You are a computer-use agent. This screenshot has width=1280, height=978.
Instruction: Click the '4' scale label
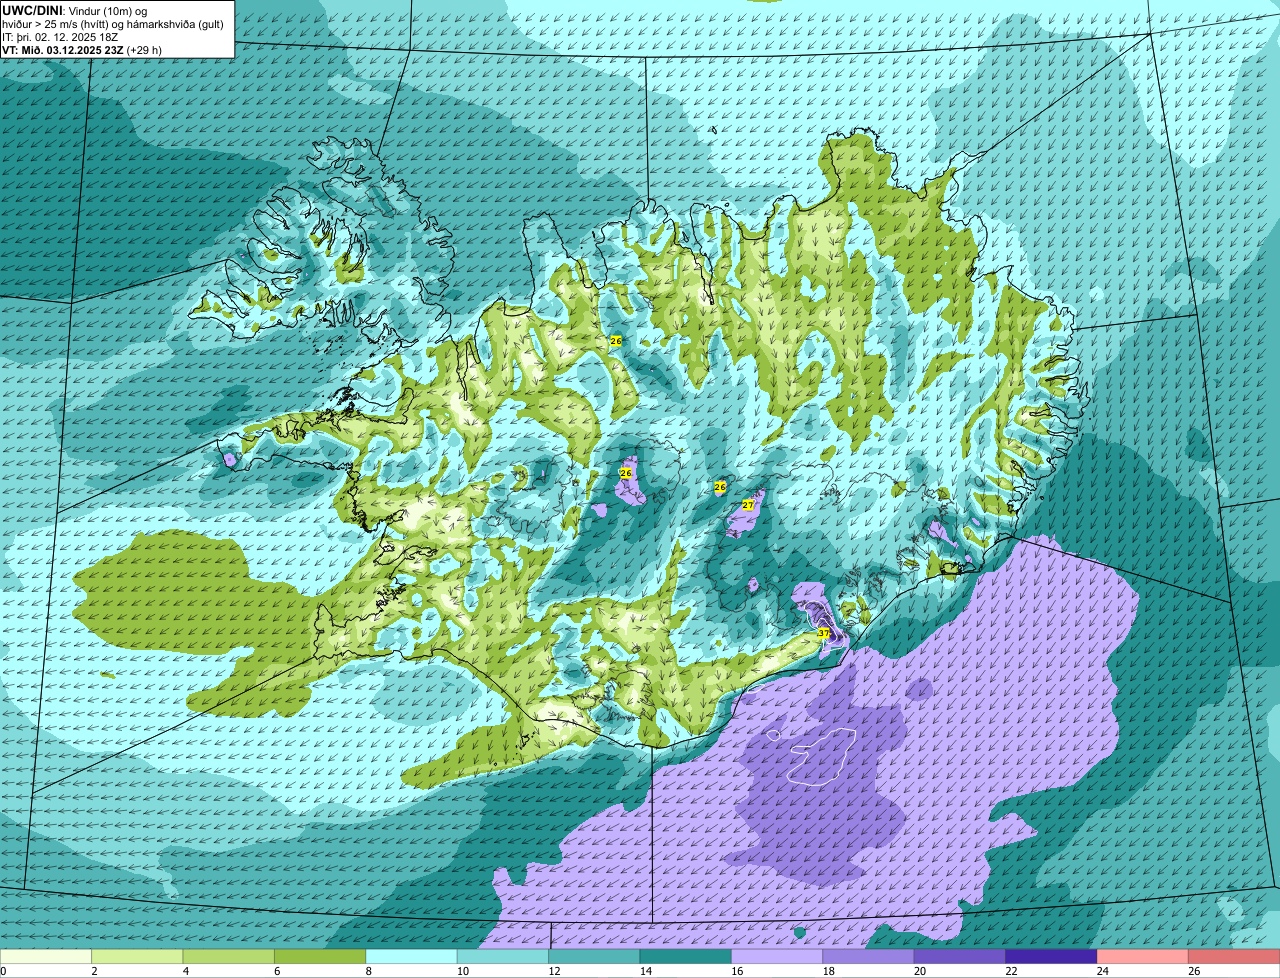click(x=184, y=971)
